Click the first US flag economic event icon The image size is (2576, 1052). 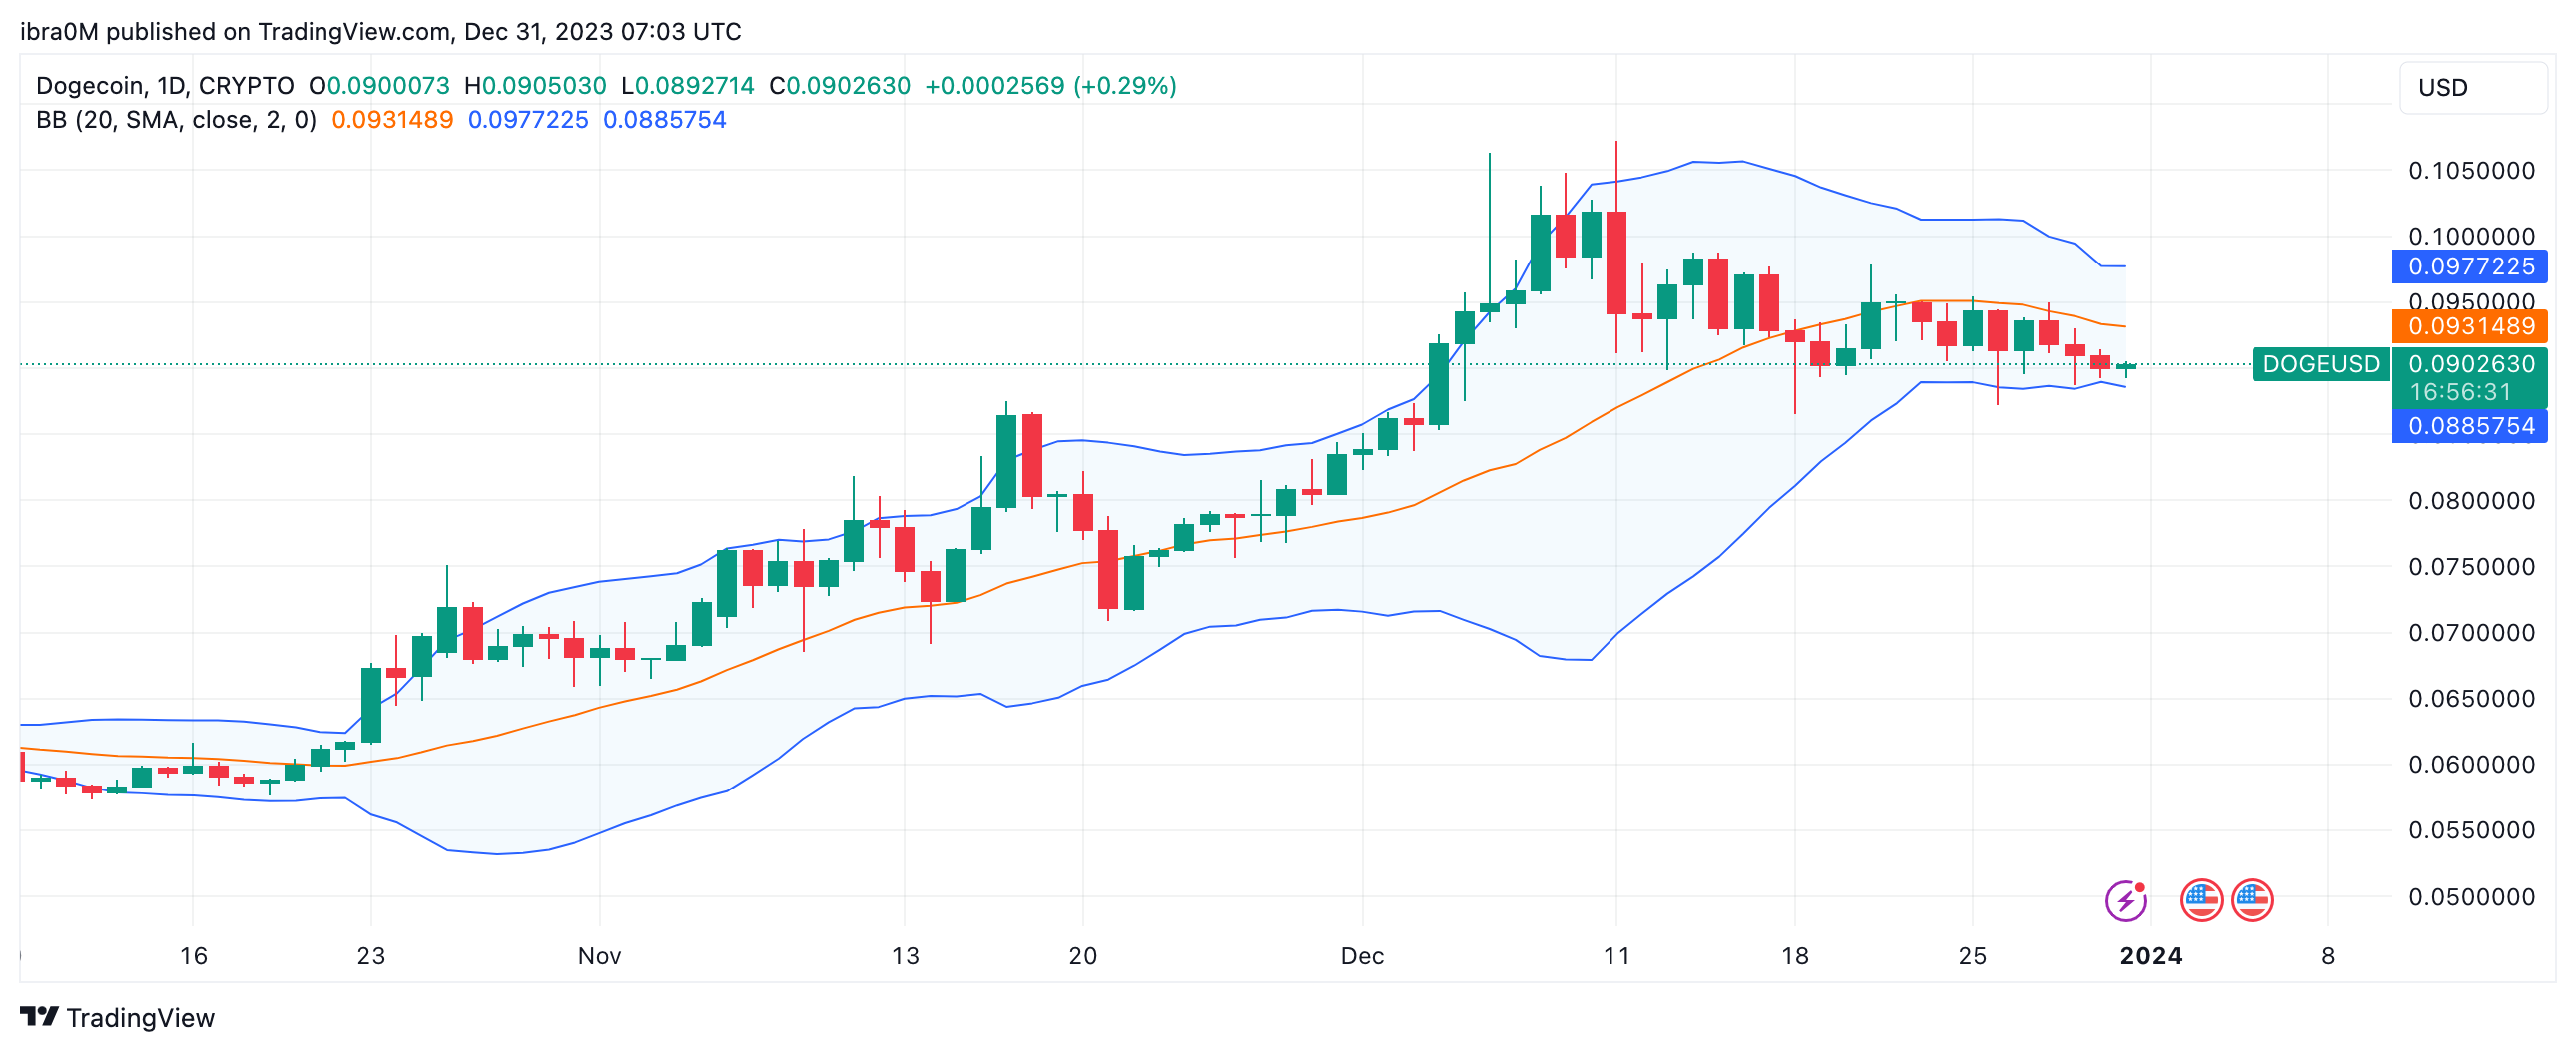[x=2201, y=900]
